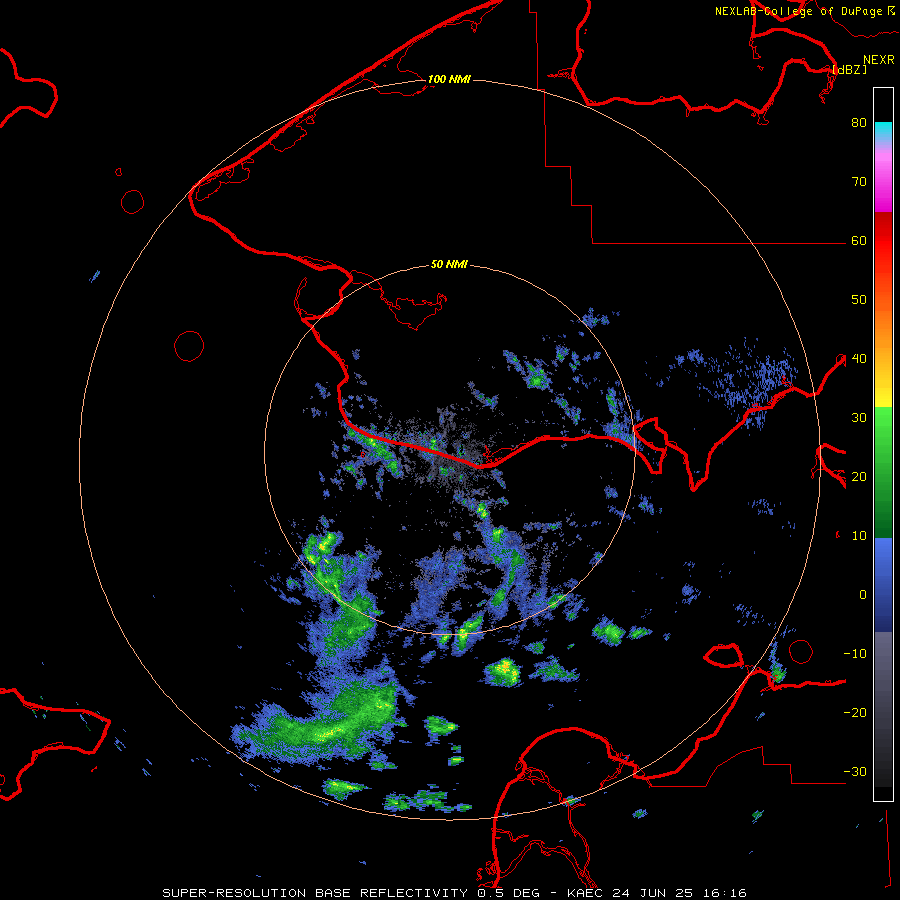The height and width of the screenshot is (900, 900).
Task: Pick the green segment of the color bar
Action: click(x=883, y=472)
